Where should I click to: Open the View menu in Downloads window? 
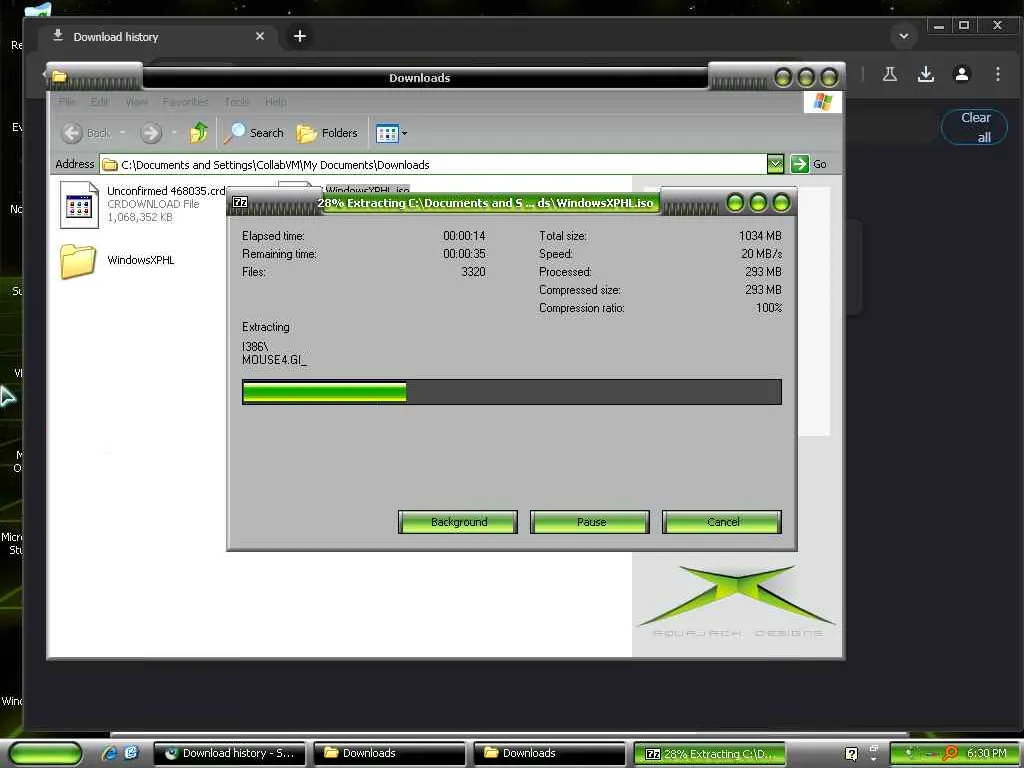(x=136, y=101)
